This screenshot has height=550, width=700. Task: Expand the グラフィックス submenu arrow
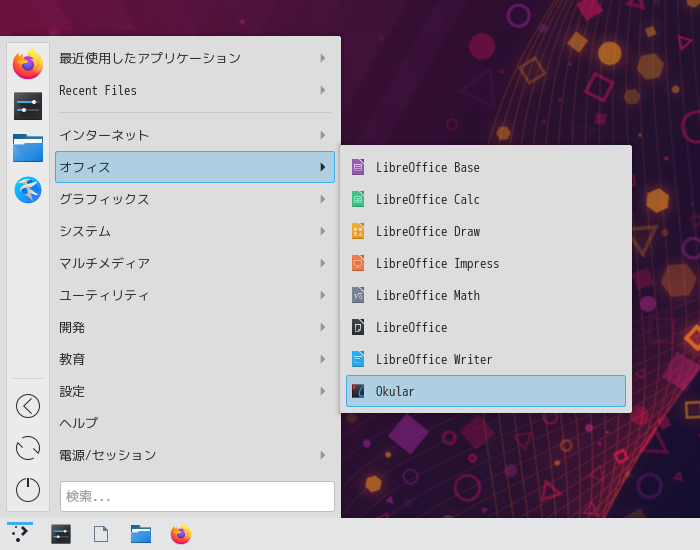pos(323,199)
